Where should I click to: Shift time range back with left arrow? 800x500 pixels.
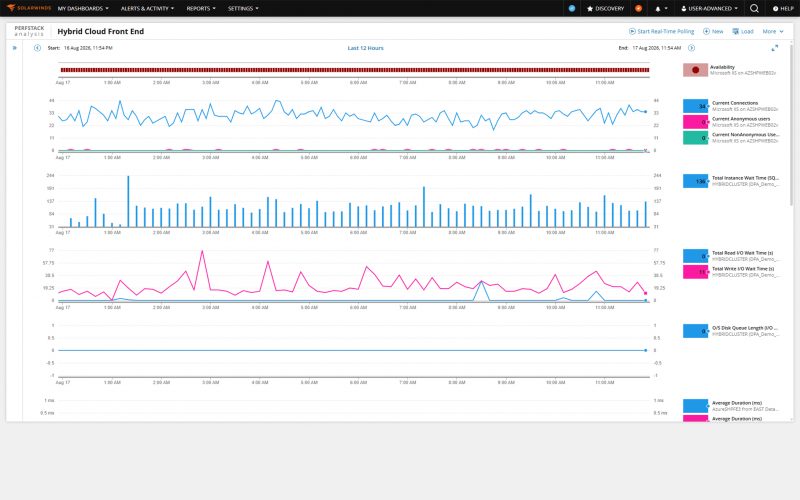(x=37, y=48)
